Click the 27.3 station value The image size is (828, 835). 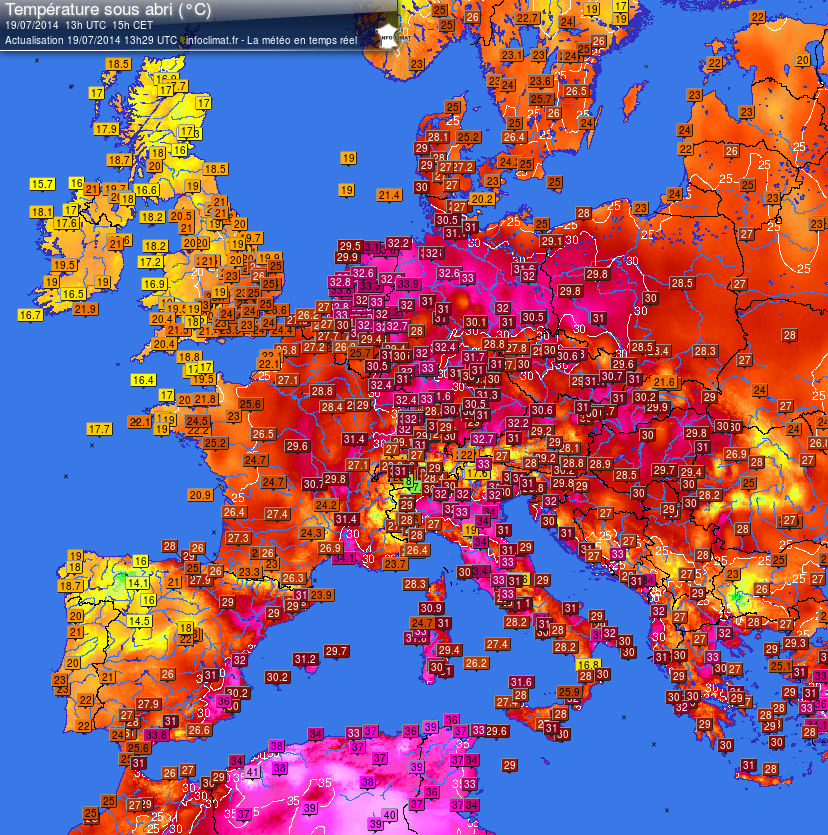238,538
